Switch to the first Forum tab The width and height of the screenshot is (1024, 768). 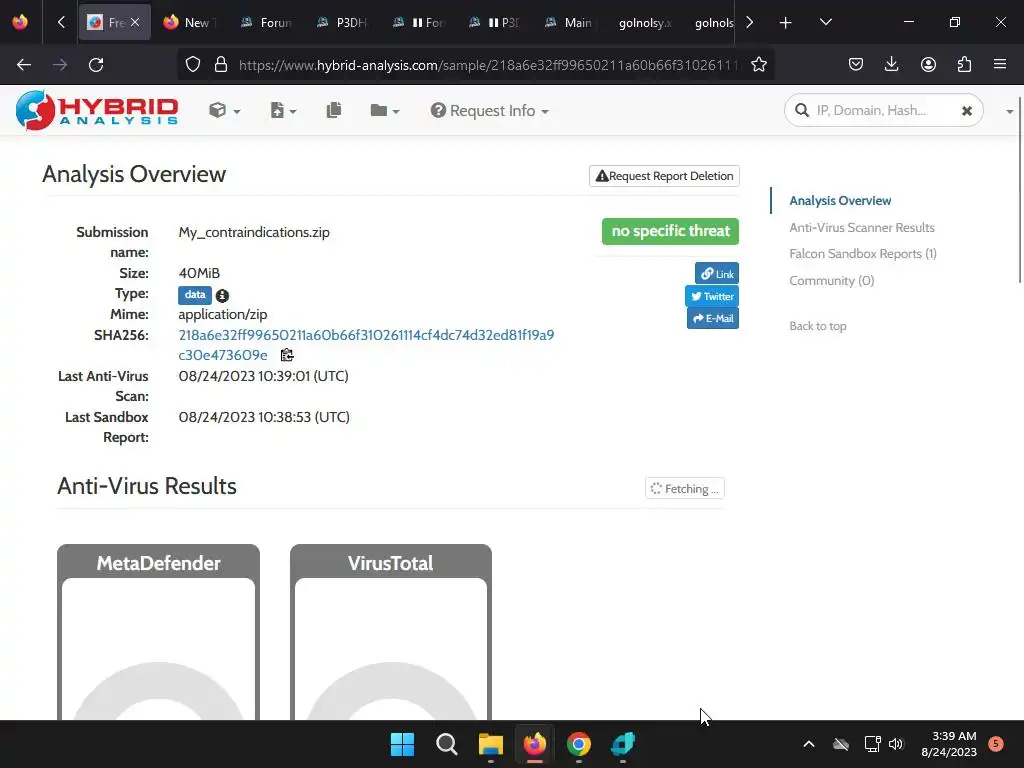266,22
